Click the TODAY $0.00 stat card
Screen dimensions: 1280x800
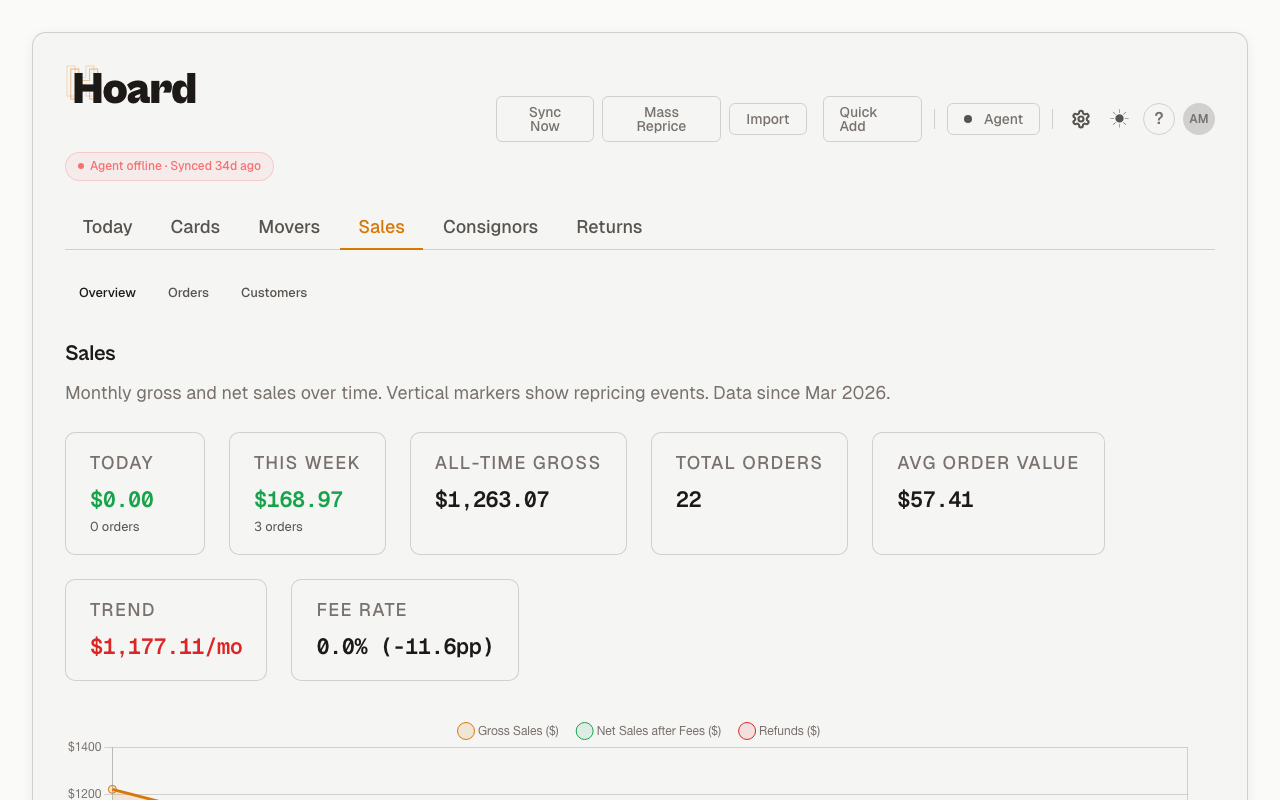135,493
